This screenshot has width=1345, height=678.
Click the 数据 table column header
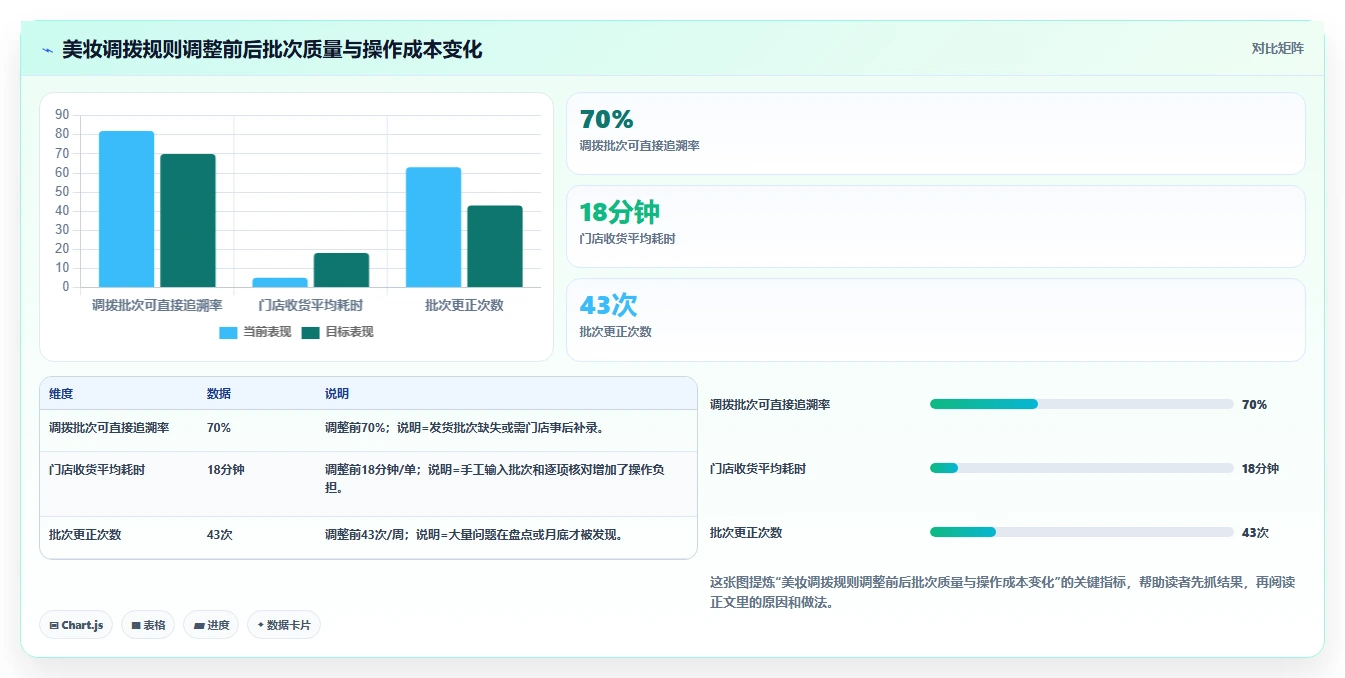click(219, 394)
